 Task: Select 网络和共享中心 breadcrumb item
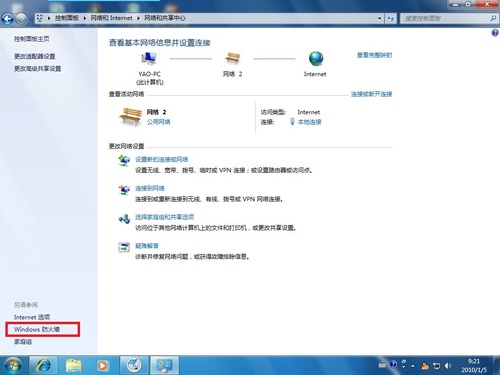point(165,18)
